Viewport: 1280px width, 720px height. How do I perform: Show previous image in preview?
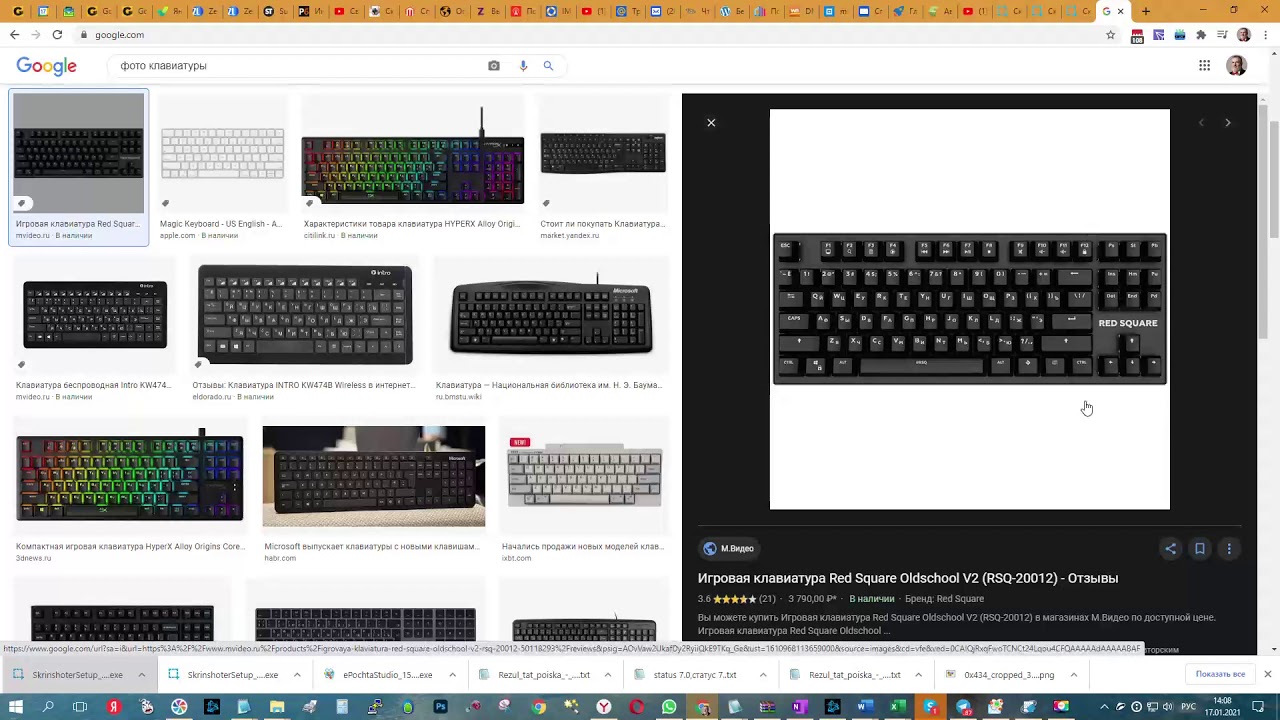1201,123
